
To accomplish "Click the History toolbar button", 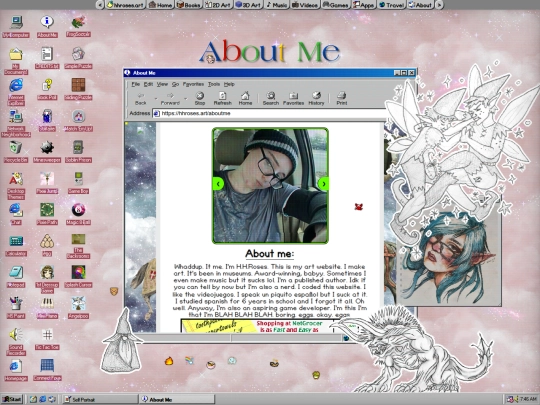I will pos(316,98).
